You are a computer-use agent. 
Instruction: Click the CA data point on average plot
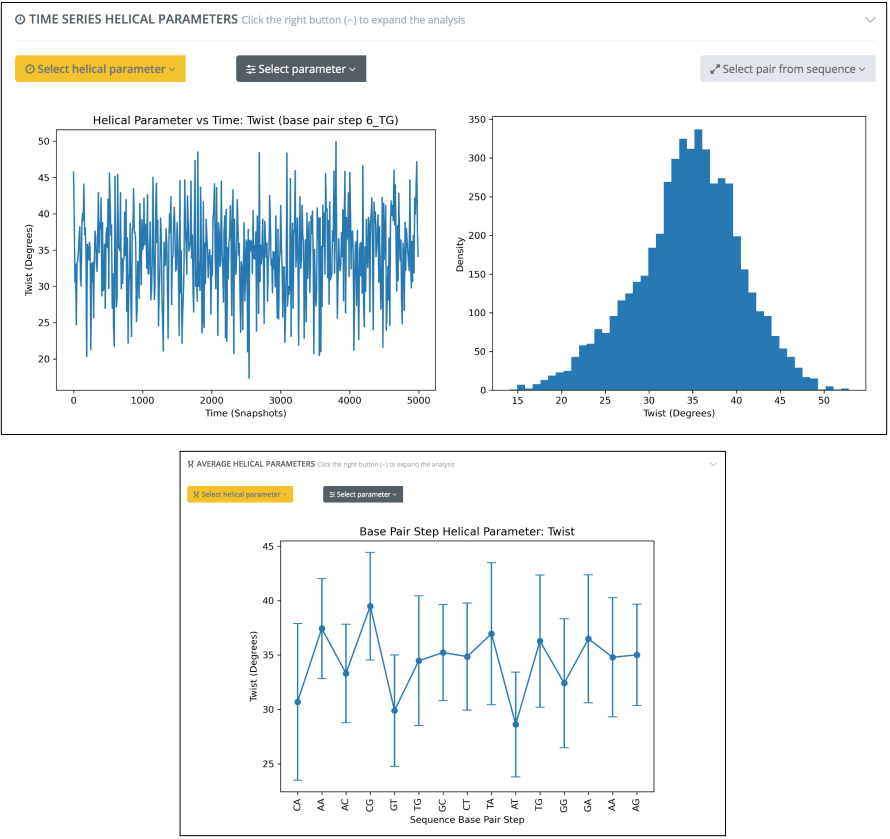coord(297,702)
